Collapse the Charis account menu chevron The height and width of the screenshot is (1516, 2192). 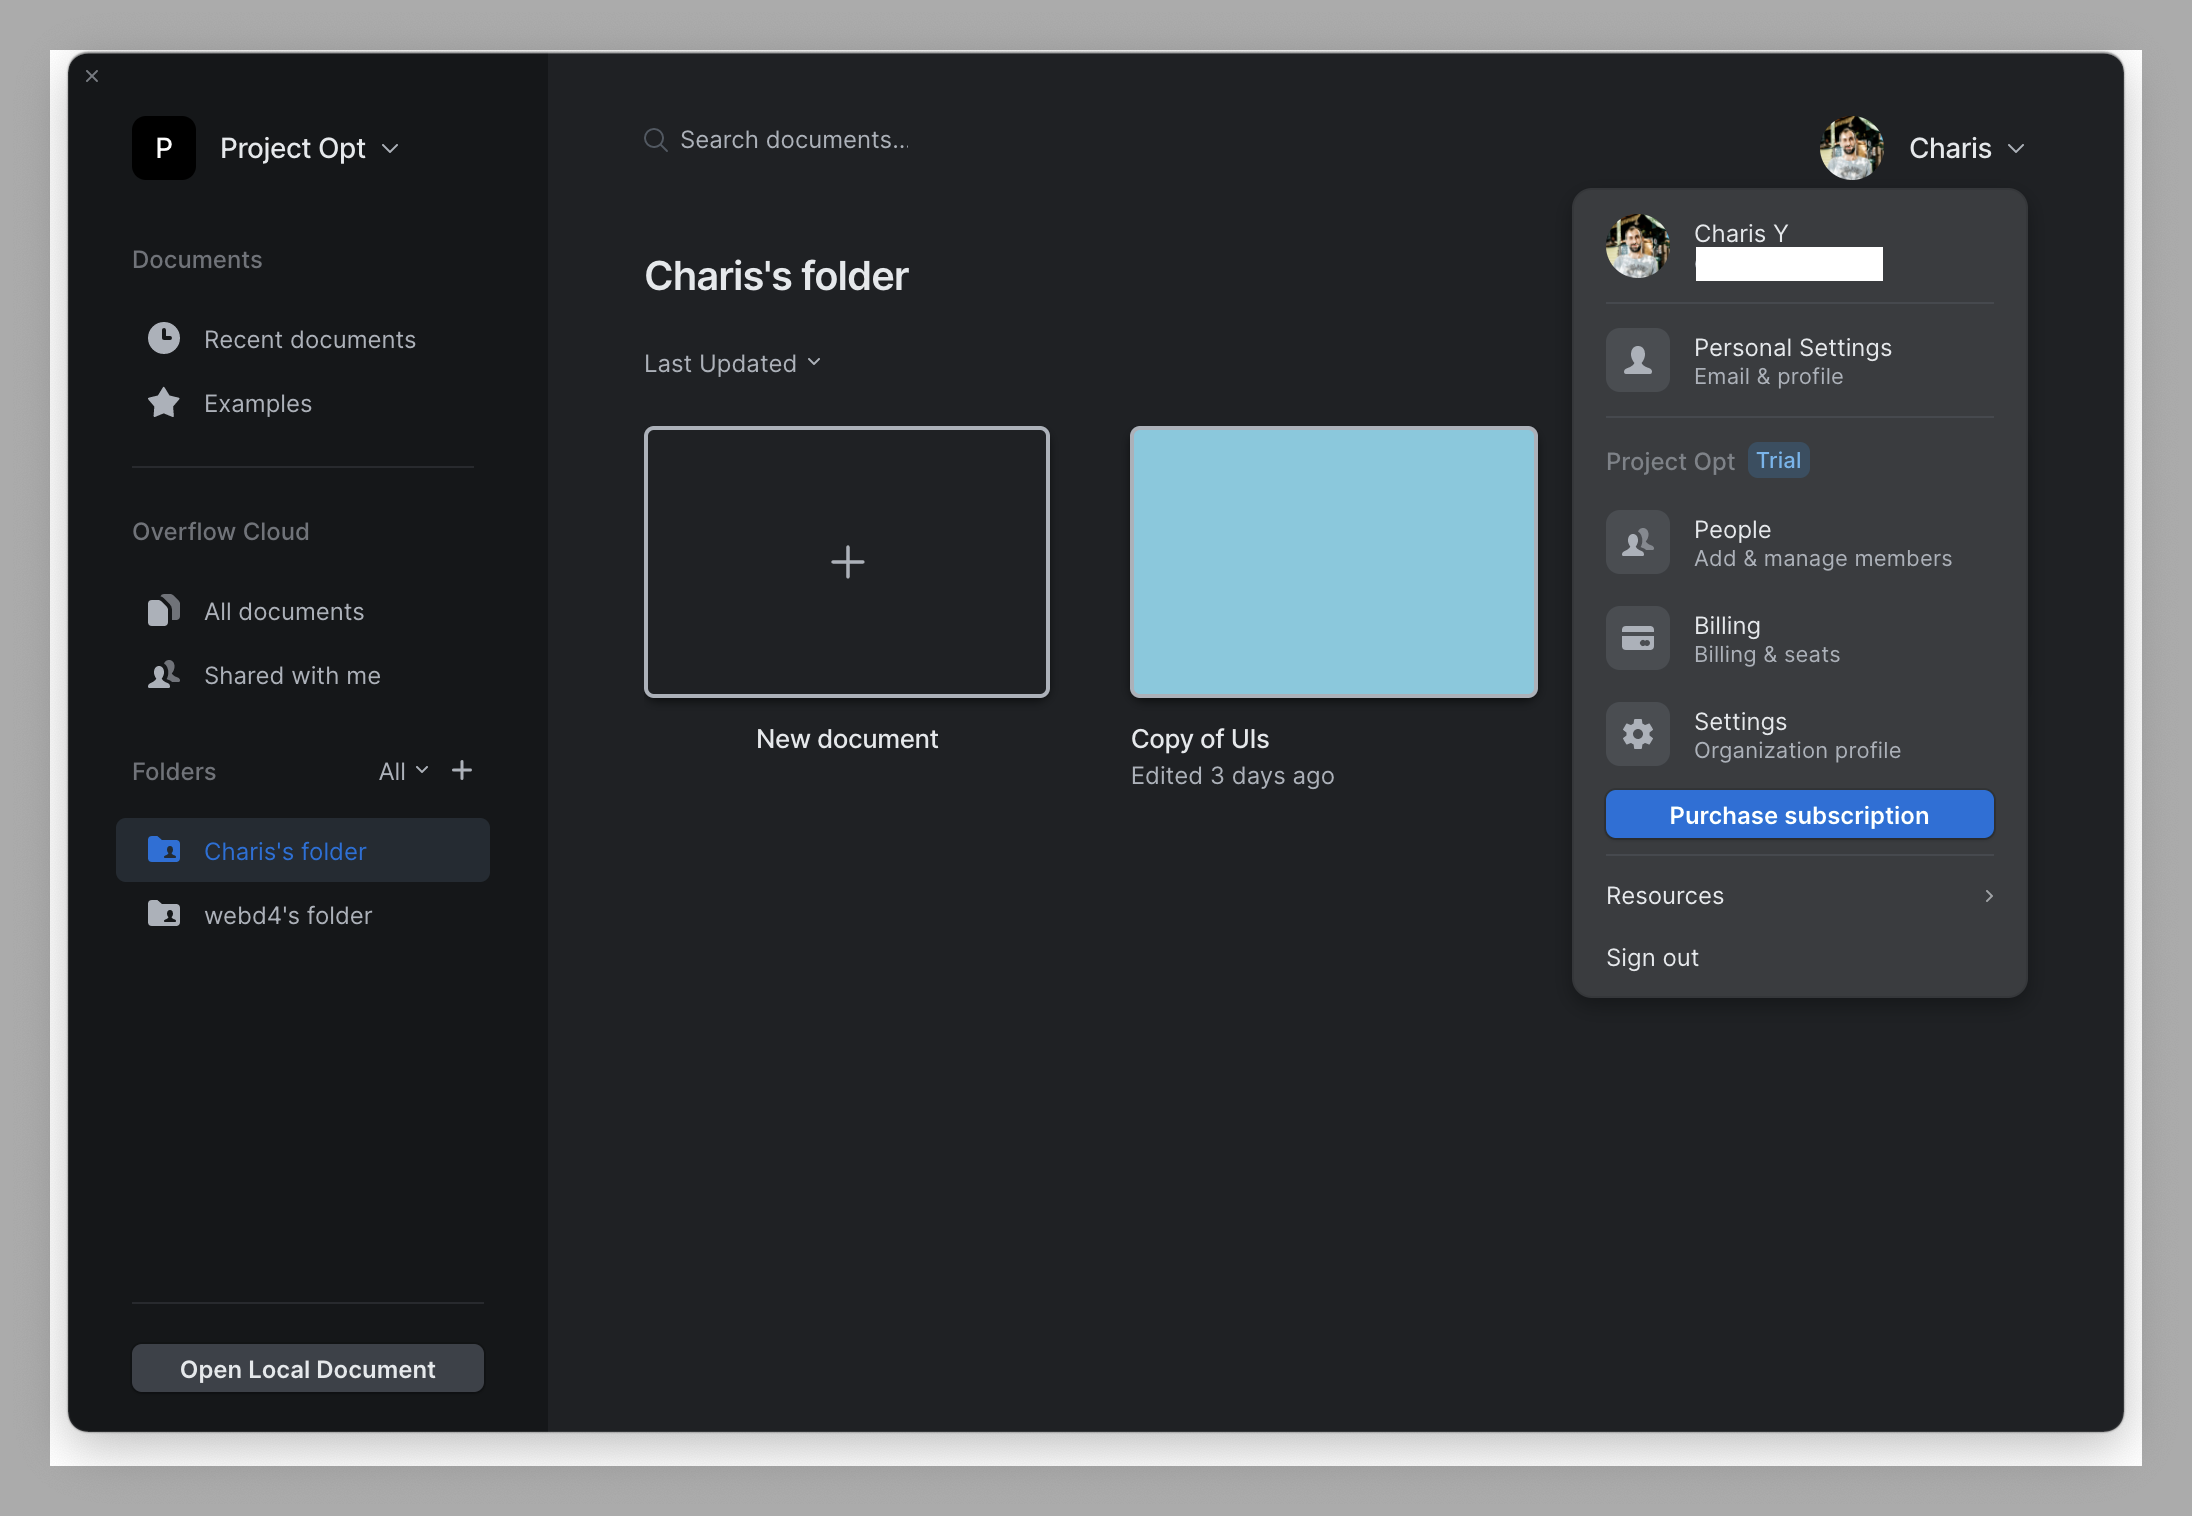pos(2016,148)
